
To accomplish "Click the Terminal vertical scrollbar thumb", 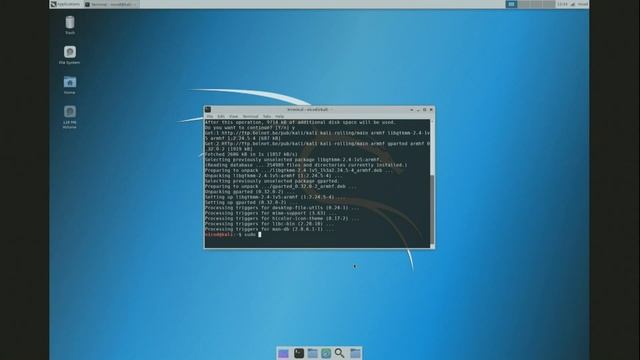I will point(432,209).
